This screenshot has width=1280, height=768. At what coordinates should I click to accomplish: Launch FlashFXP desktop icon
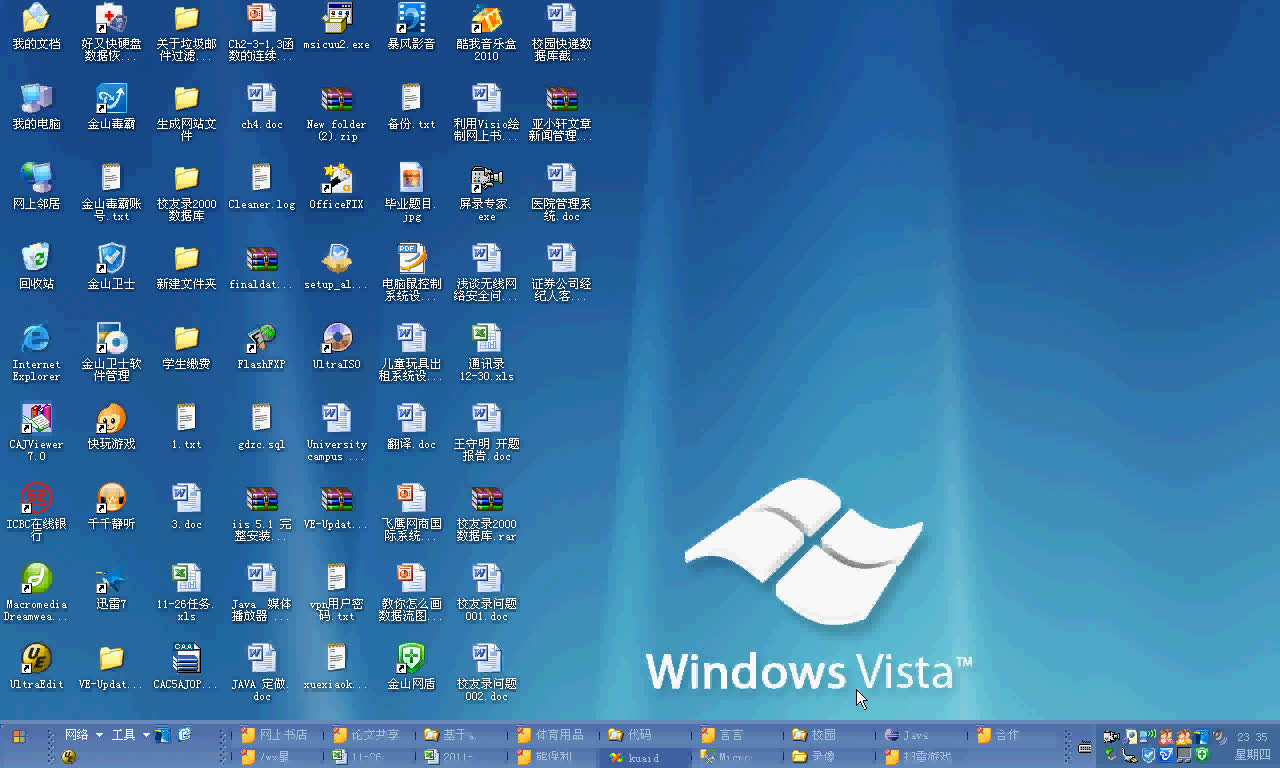(x=261, y=348)
